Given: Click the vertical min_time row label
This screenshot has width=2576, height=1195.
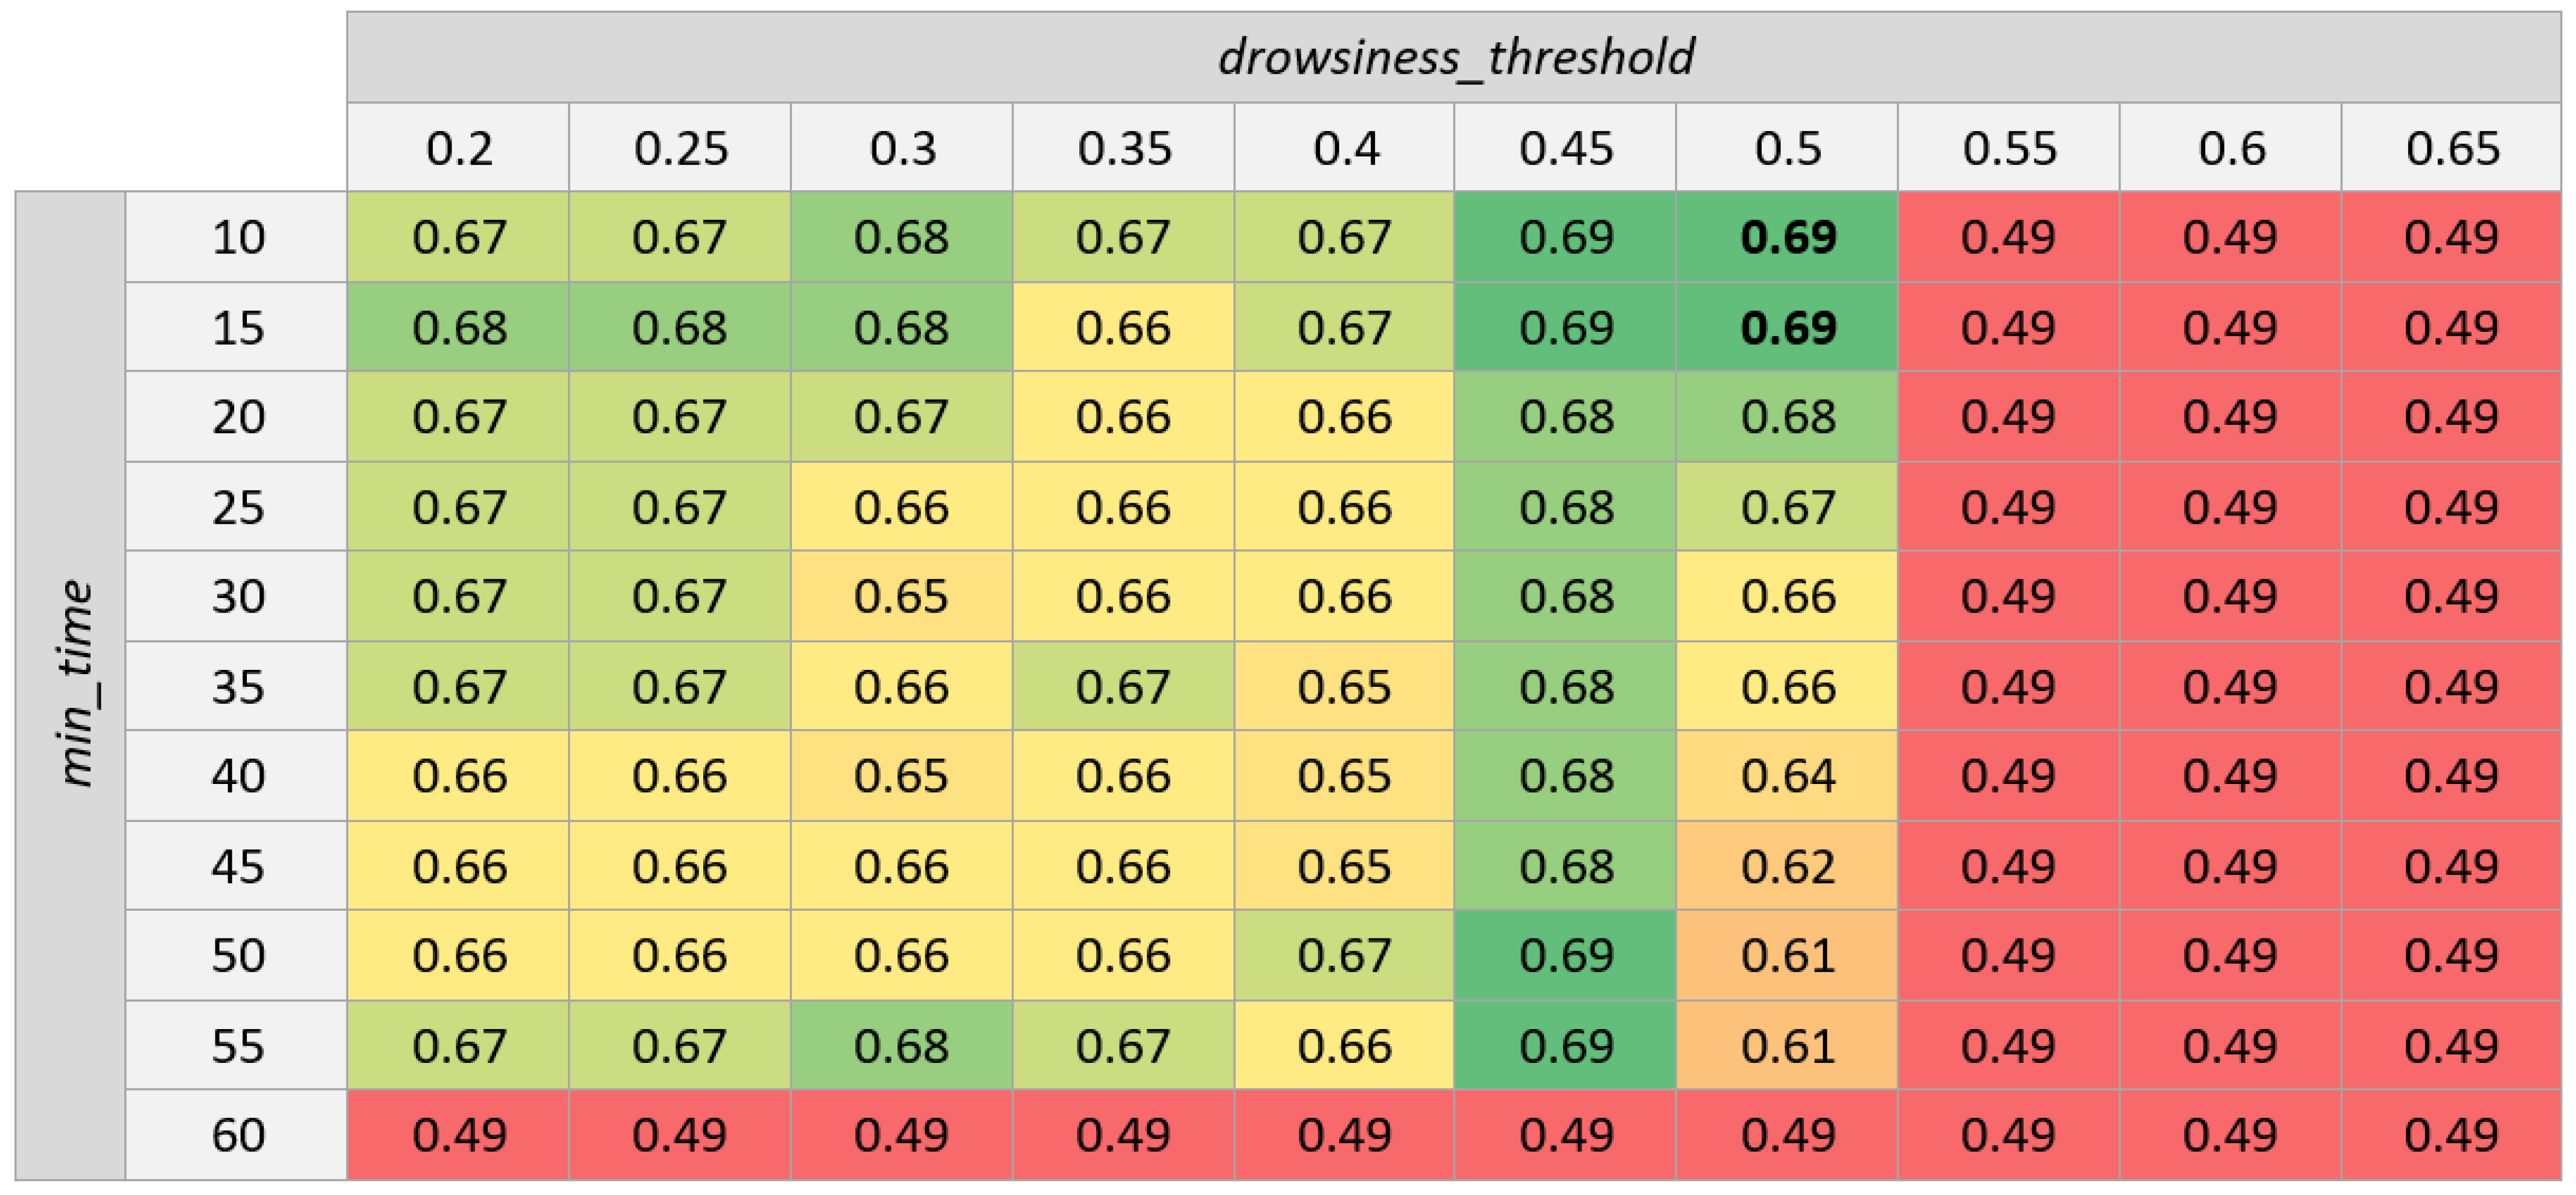Looking at the screenshot, I should (x=72, y=685).
